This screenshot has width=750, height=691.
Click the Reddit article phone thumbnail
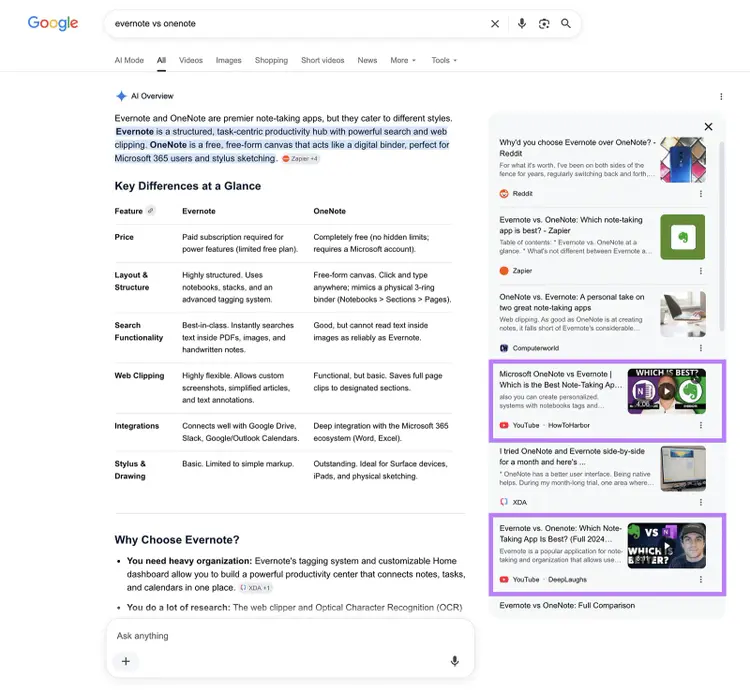683,160
